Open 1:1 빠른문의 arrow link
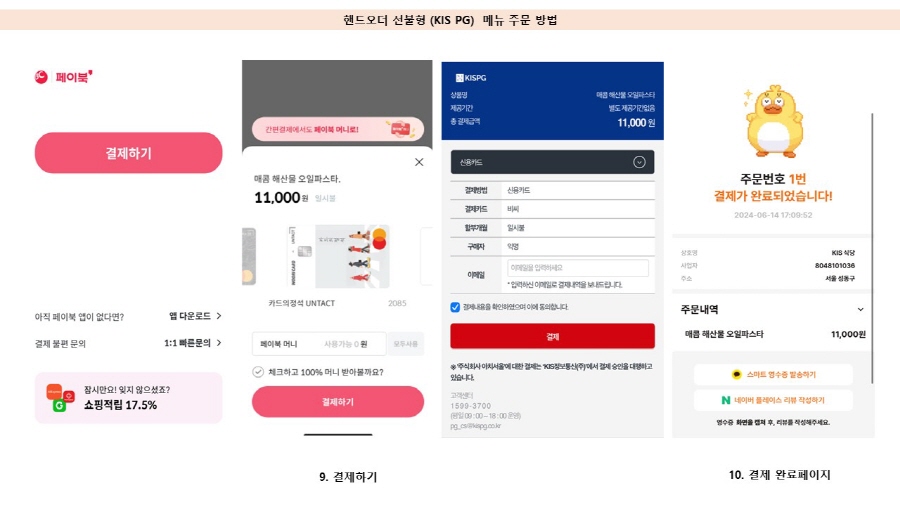The height and width of the screenshot is (506, 900). tap(193, 343)
